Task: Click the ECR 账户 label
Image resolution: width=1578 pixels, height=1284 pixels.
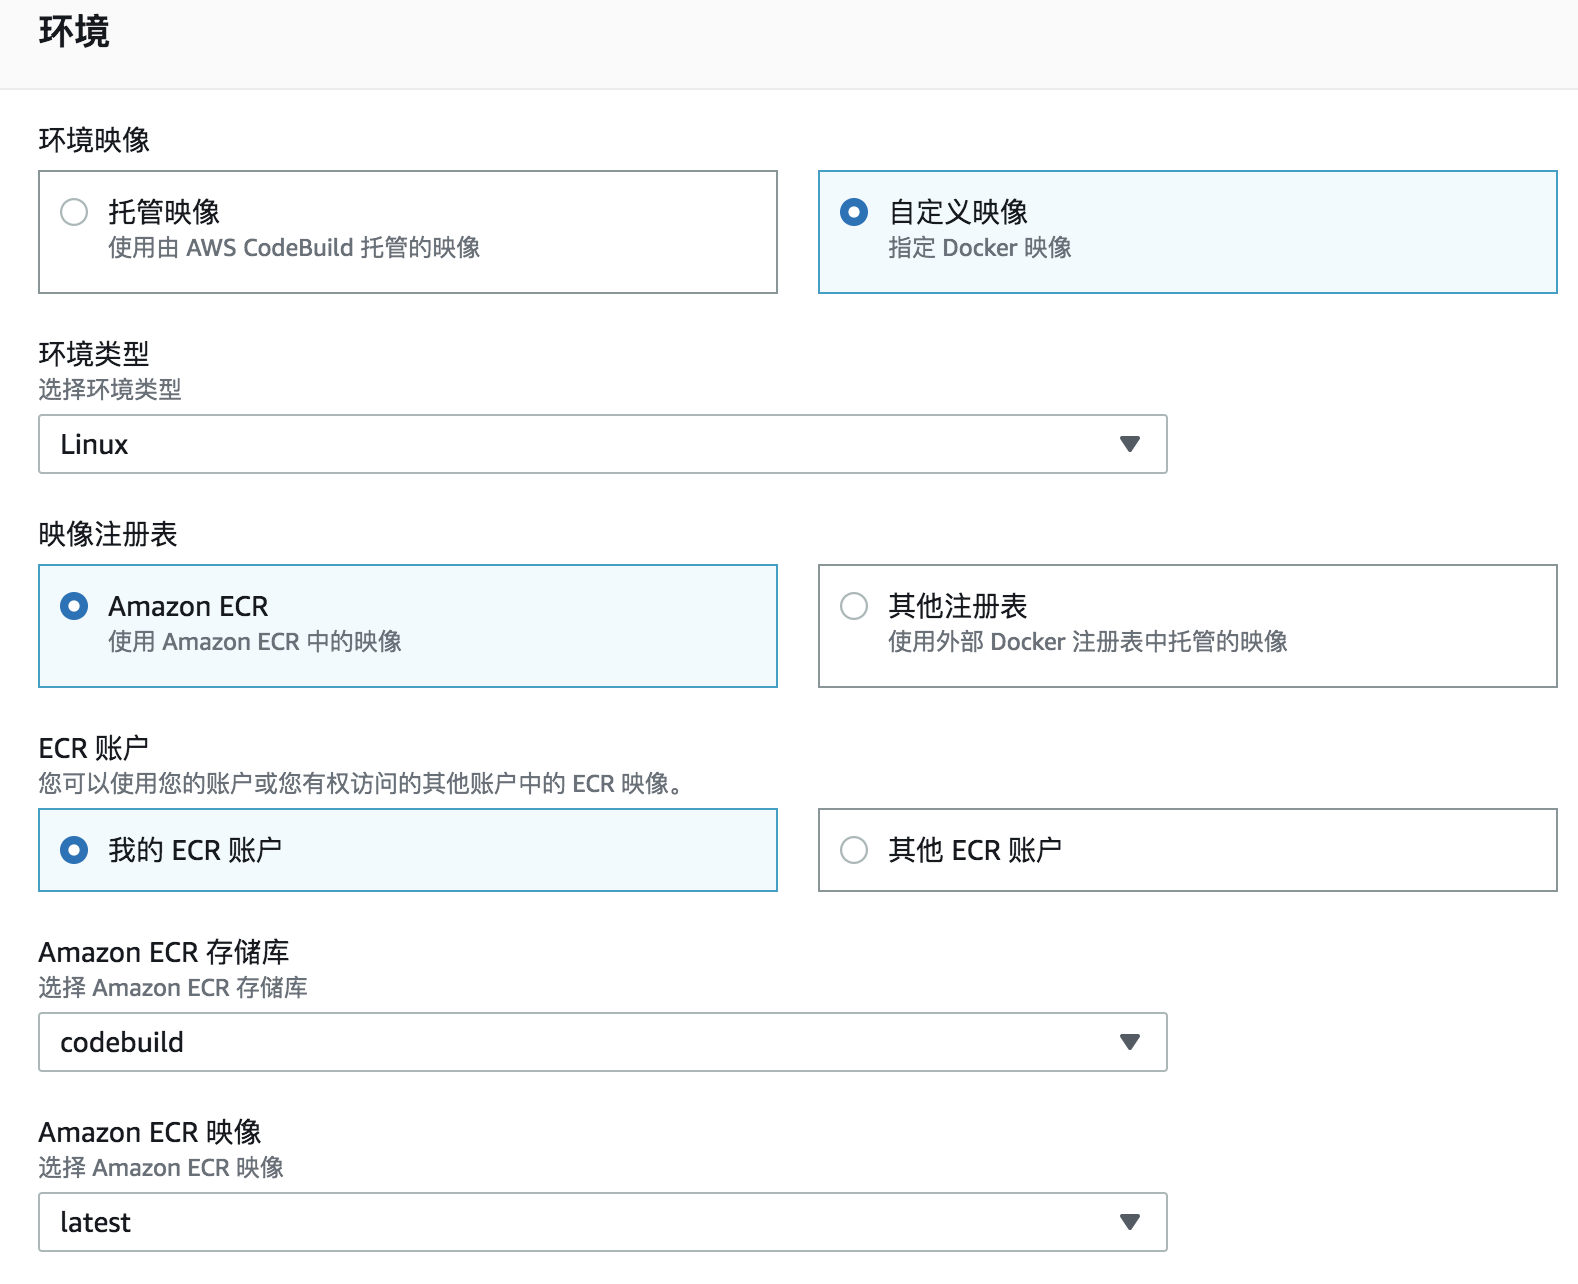Action: point(94,748)
